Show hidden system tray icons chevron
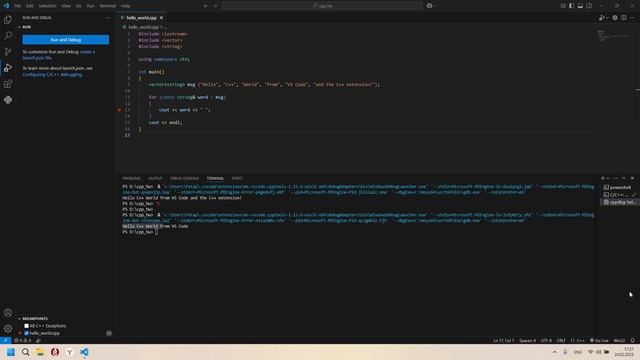This screenshot has height=360, width=640. [554, 352]
